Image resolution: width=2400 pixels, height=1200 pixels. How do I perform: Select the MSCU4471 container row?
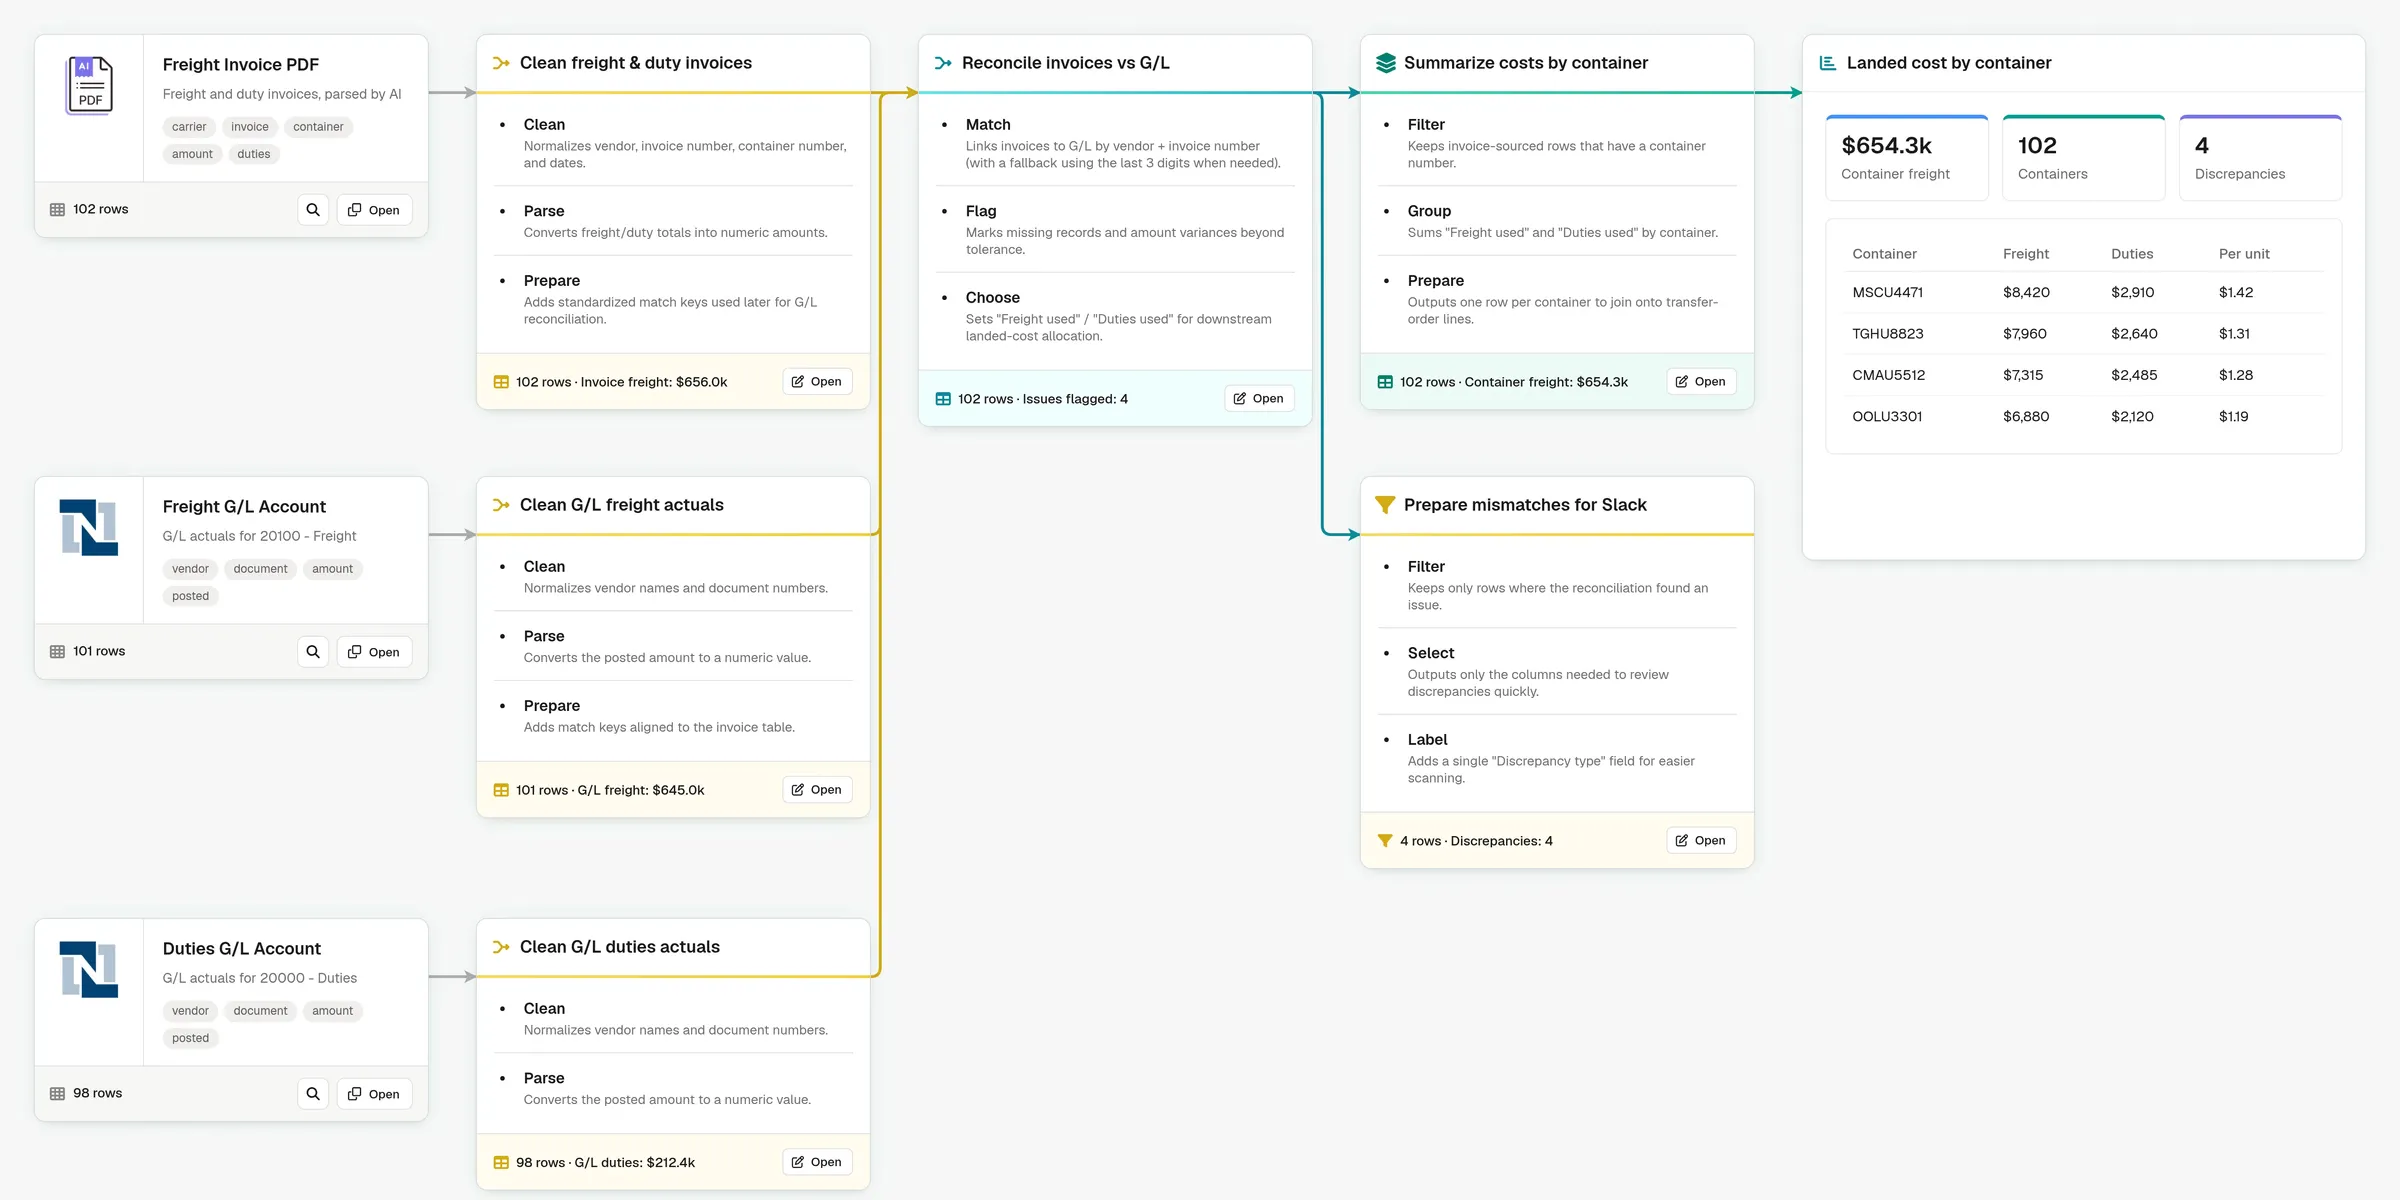2083,293
